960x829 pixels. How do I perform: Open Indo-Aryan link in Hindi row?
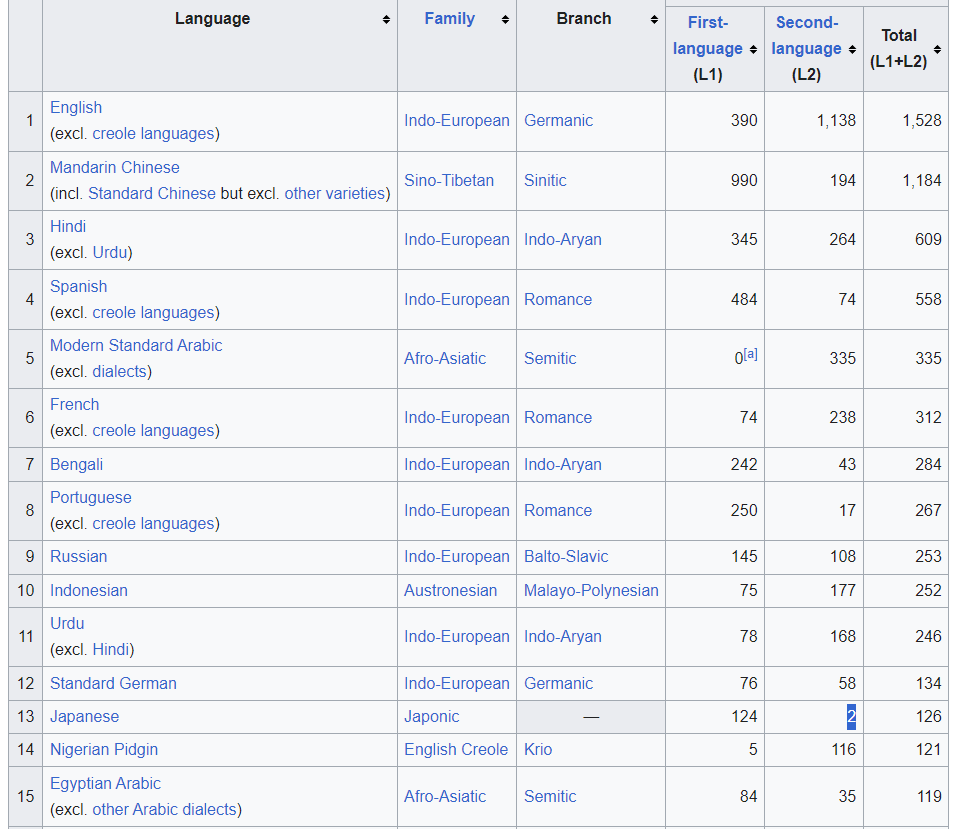click(x=563, y=239)
